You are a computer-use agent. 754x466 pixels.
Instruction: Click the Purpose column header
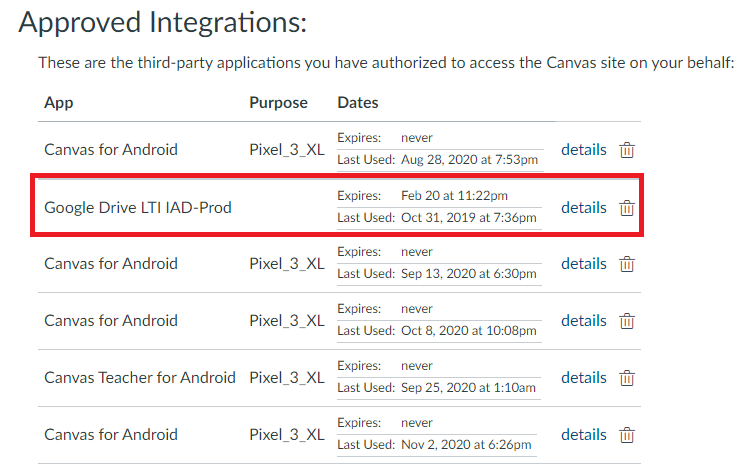[x=278, y=102]
